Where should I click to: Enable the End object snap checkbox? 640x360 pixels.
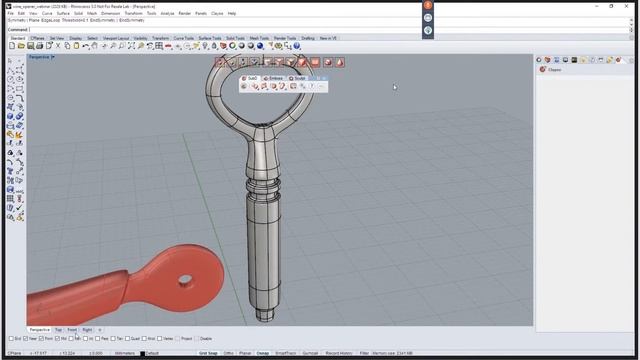[11, 338]
